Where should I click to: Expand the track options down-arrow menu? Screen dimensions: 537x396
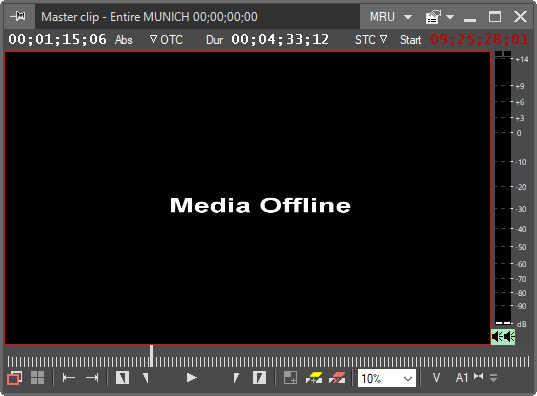click(494, 378)
